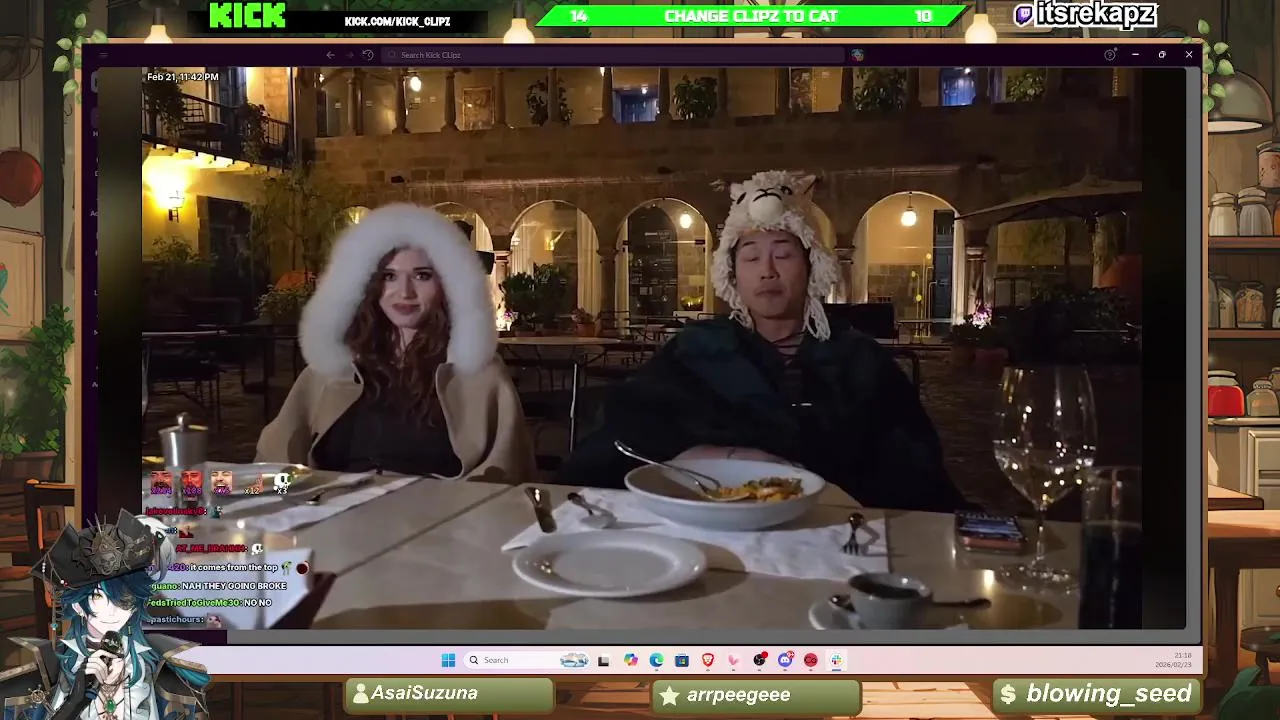Launch Copilot from the taskbar
Viewport: 1280px width, 720px height.
tap(630, 660)
